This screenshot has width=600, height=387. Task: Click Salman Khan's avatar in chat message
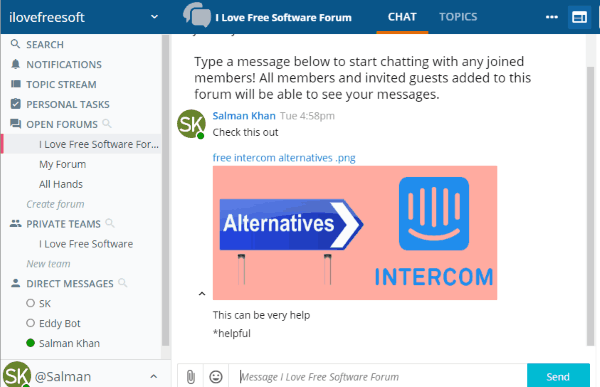[191, 124]
